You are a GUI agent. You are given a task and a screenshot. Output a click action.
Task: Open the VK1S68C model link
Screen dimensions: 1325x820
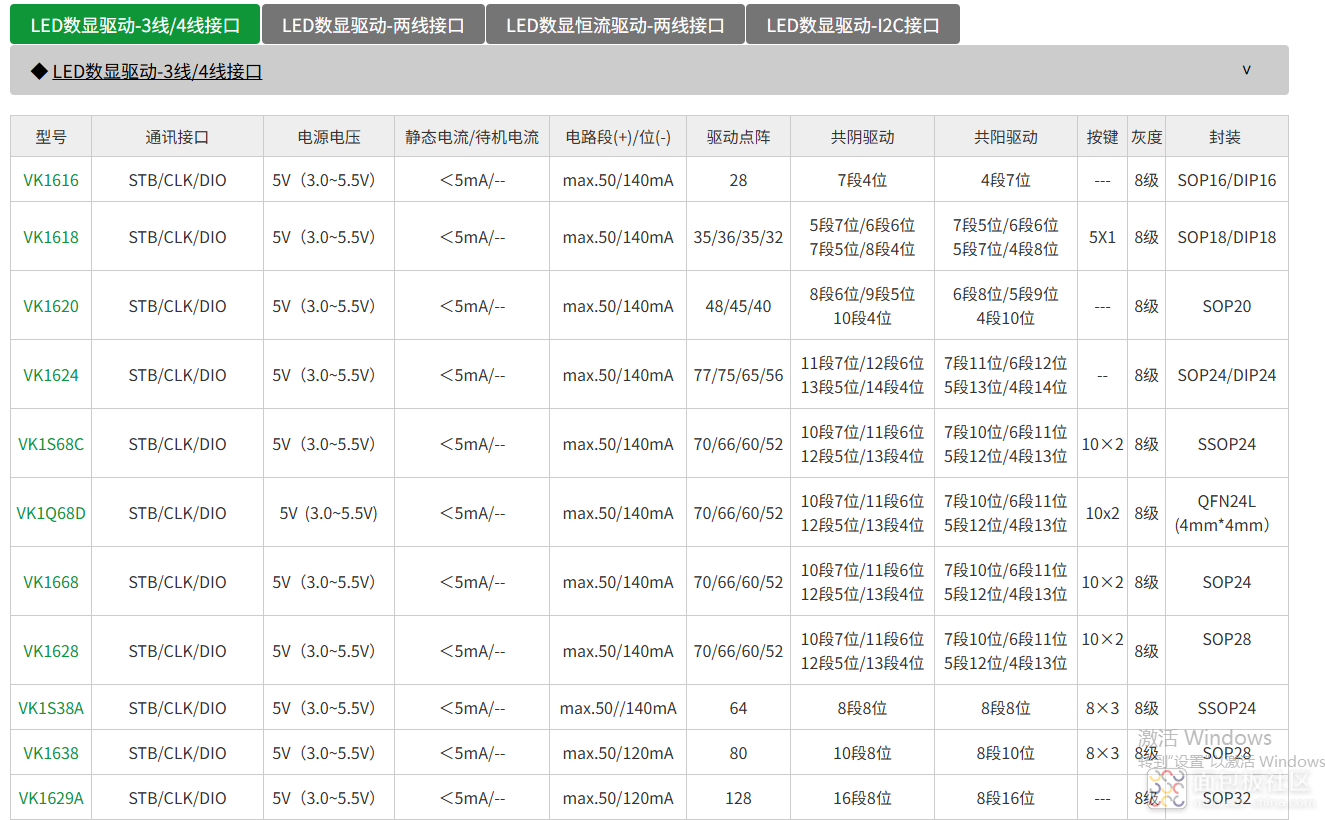(51, 444)
